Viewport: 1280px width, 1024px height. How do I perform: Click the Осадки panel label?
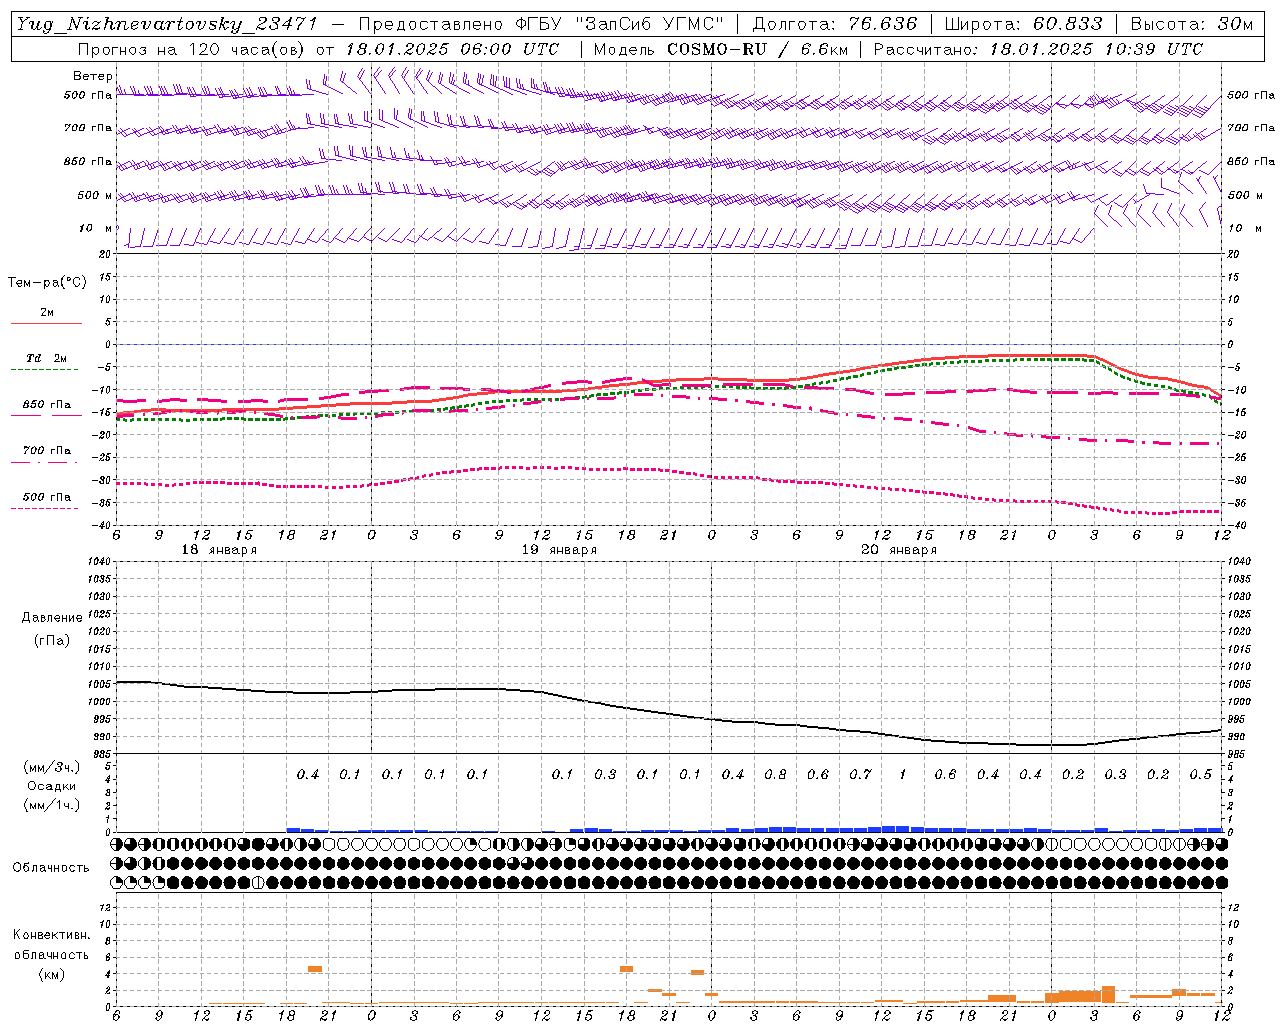pos(52,786)
